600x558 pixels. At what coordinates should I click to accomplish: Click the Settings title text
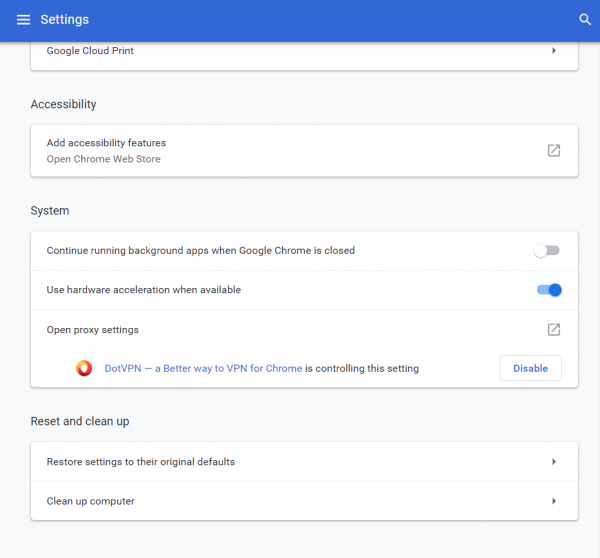click(x=65, y=20)
